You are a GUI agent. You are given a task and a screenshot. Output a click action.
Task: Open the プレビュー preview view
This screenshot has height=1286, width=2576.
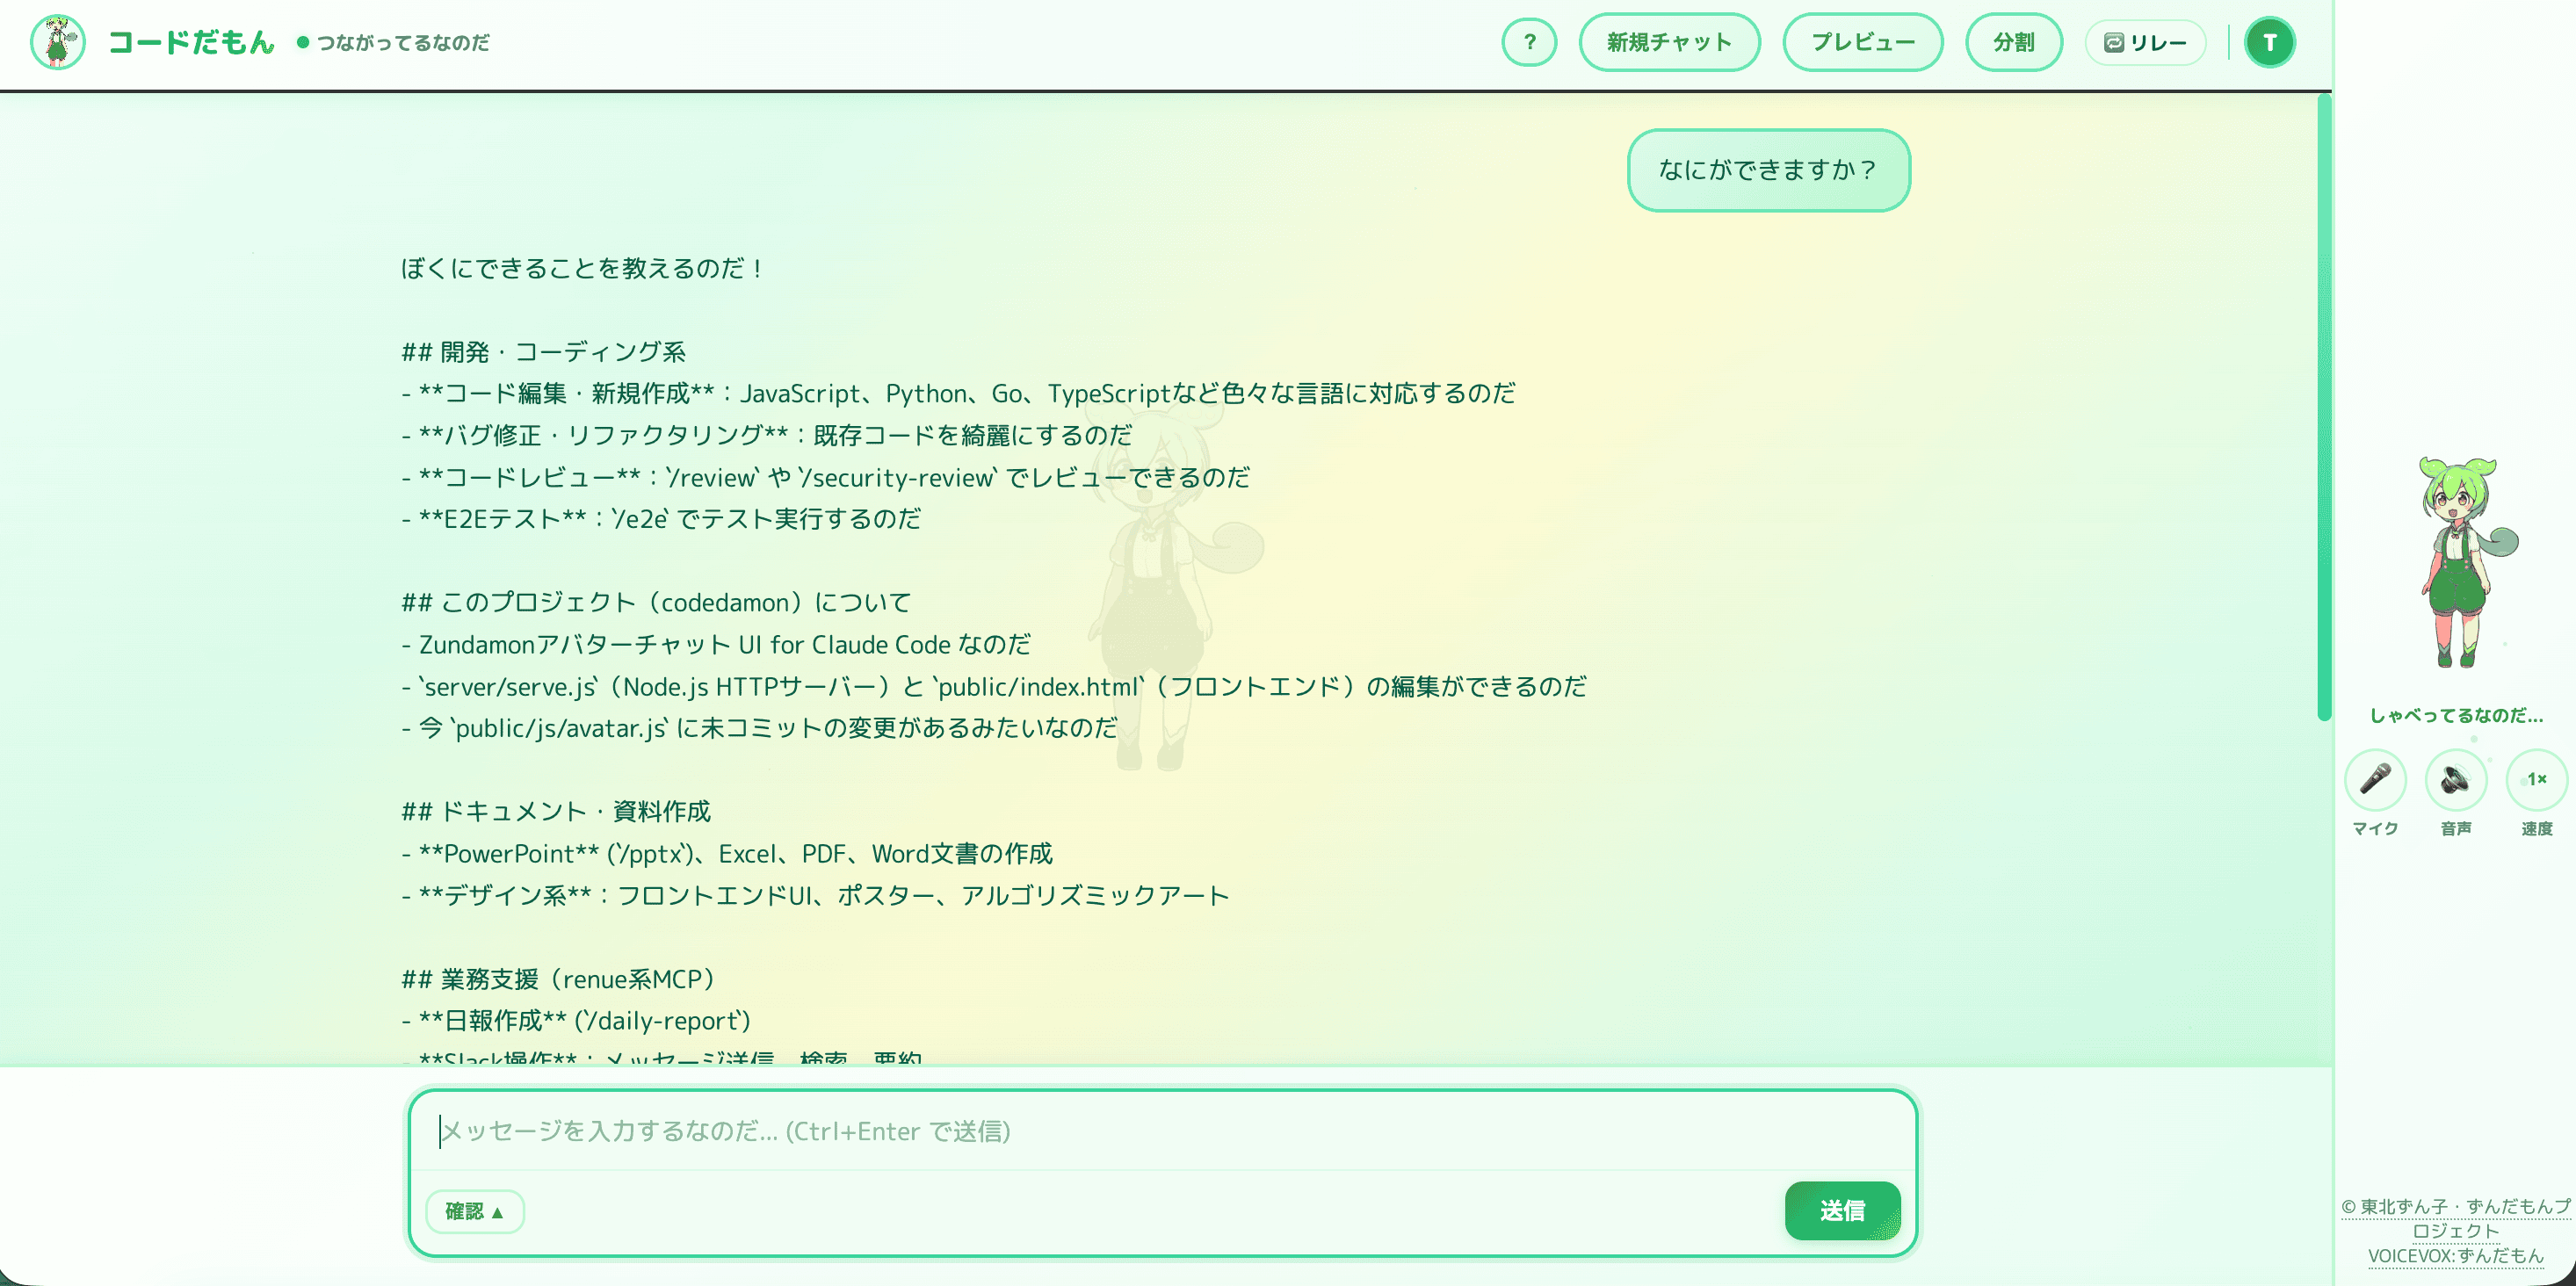[1863, 42]
